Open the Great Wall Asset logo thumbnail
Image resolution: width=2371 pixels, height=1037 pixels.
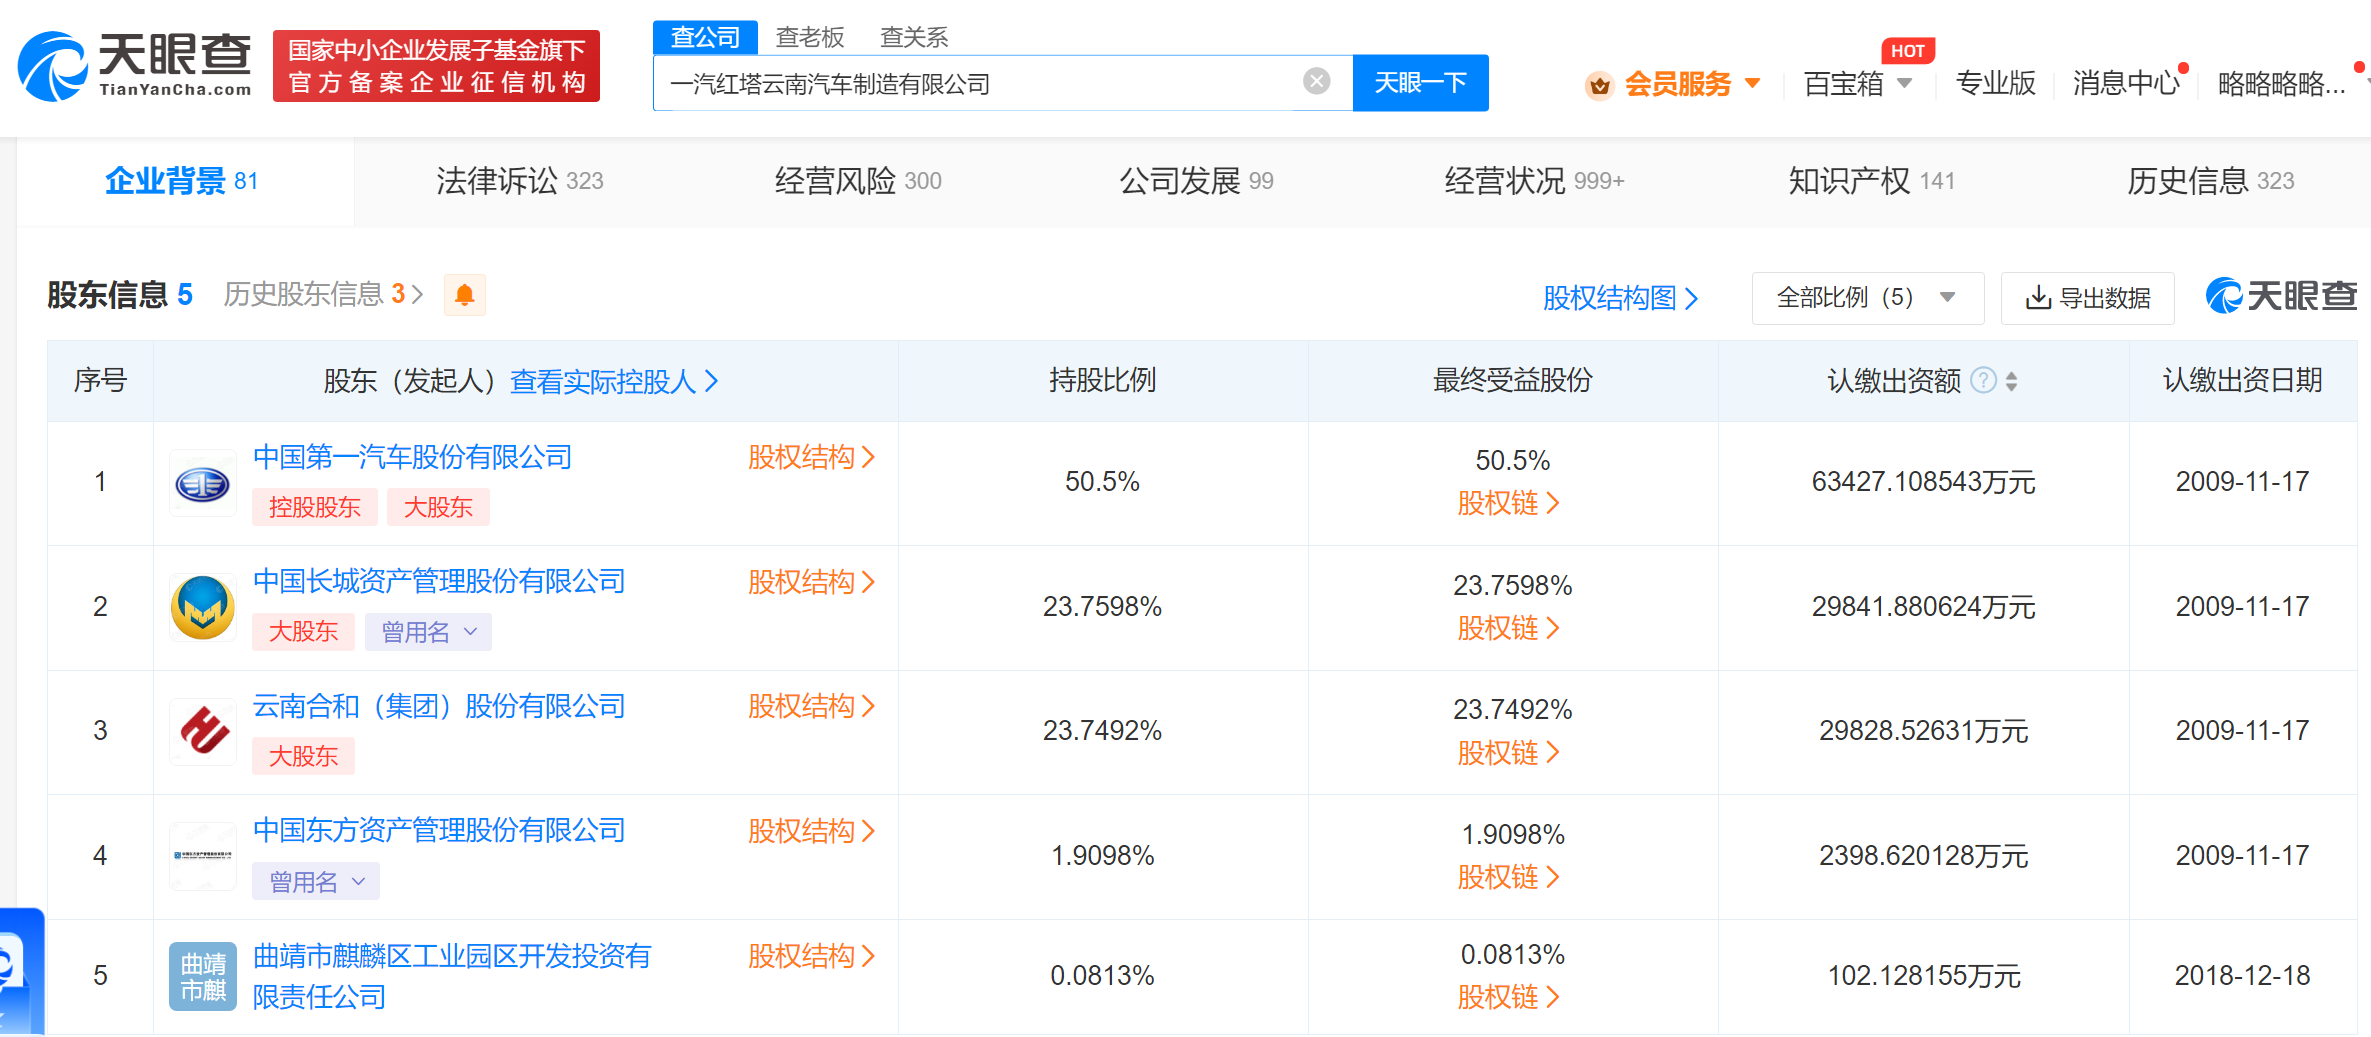[203, 608]
